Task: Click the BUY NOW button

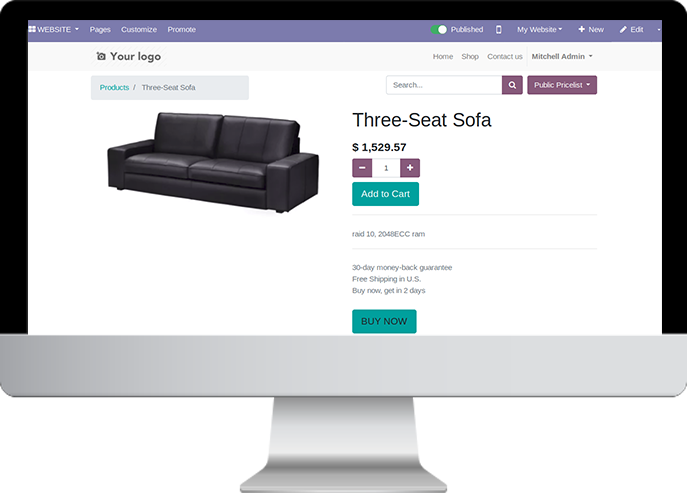Action: [384, 321]
